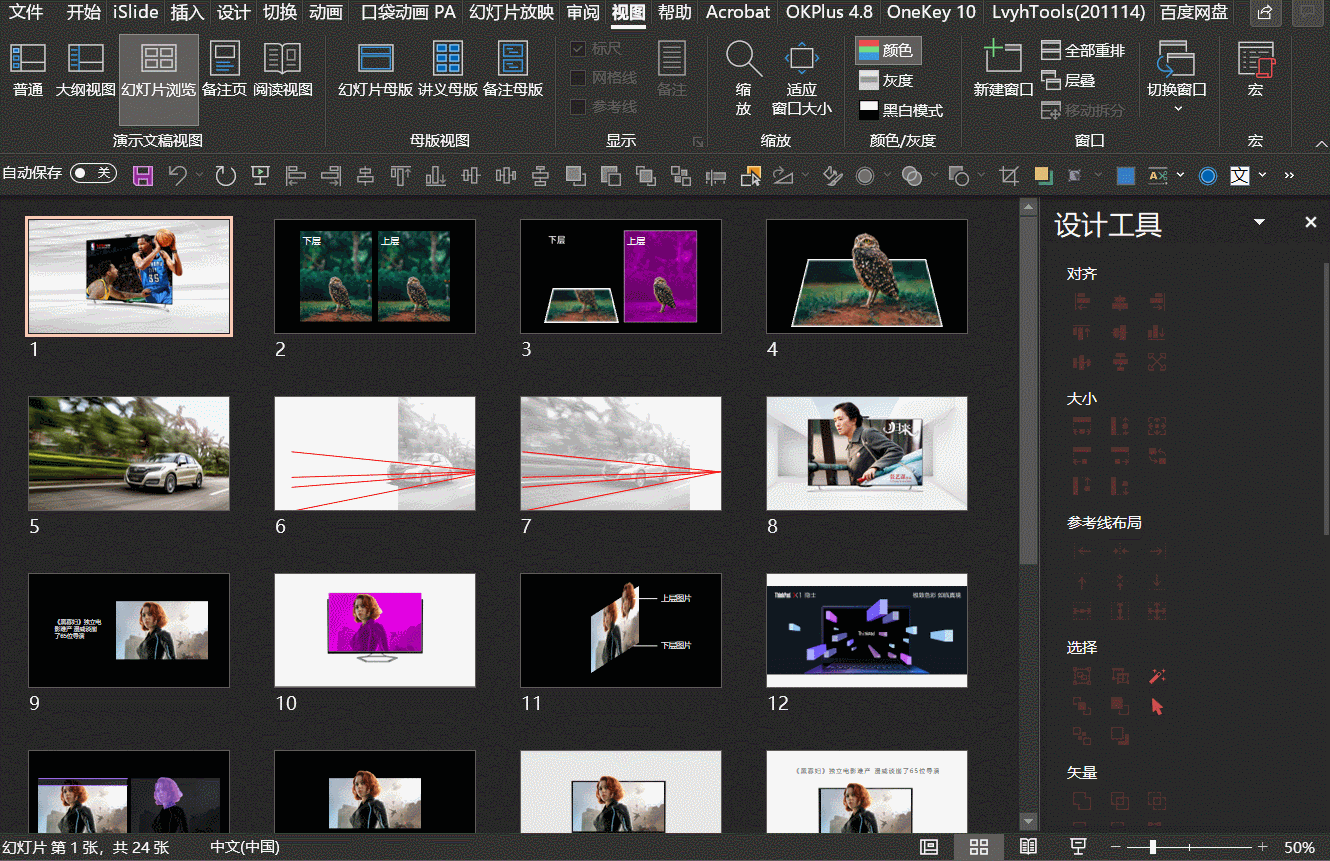Close the 设计工具 panel

point(1311,222)
